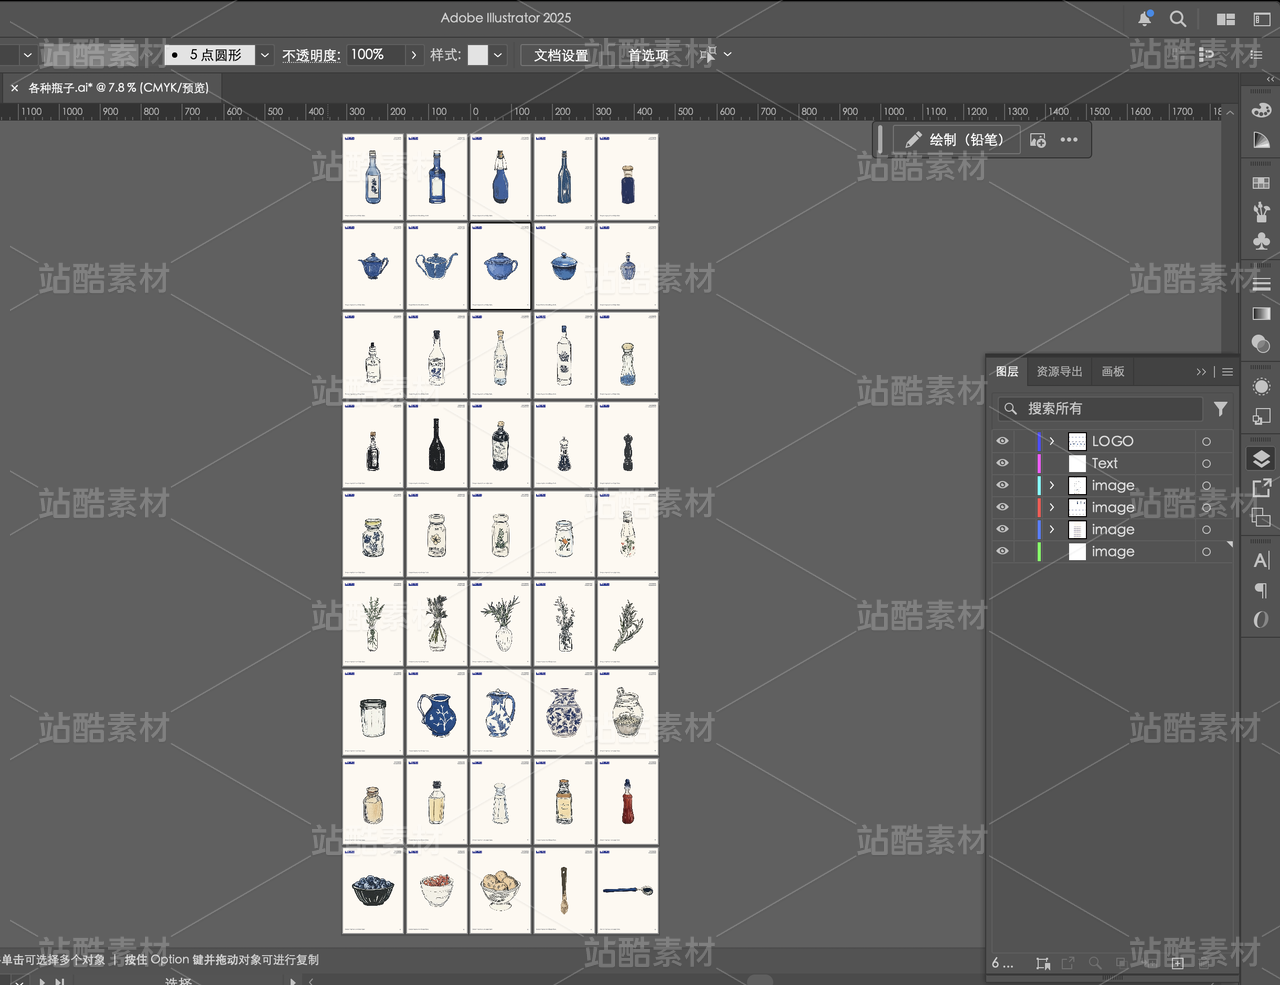Click the graphic style color swatch
This screenshot has width=1280, height=985.
pos(478,55)
